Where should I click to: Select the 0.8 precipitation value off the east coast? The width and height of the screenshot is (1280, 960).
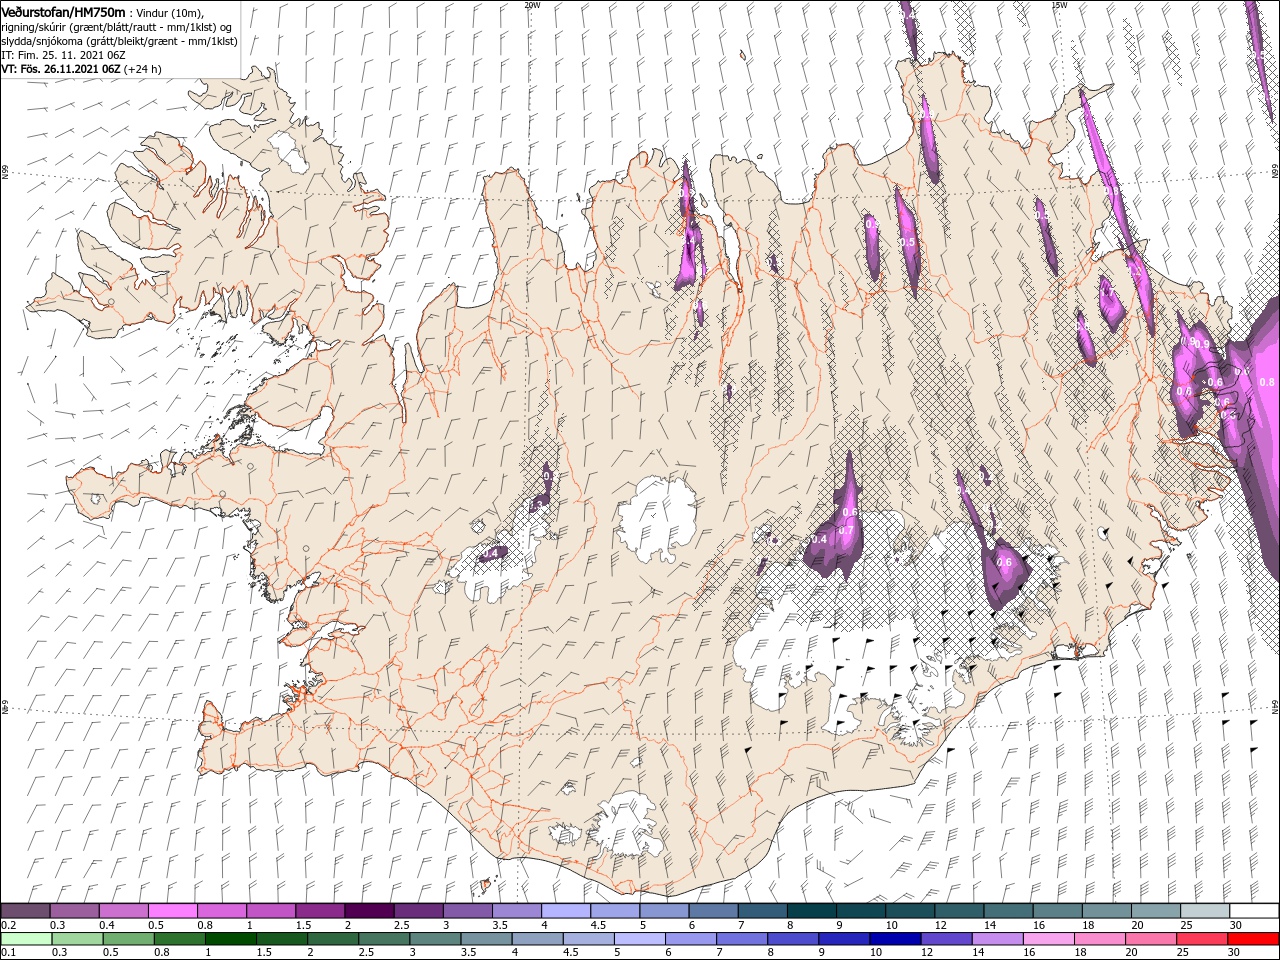[1266, 382]
